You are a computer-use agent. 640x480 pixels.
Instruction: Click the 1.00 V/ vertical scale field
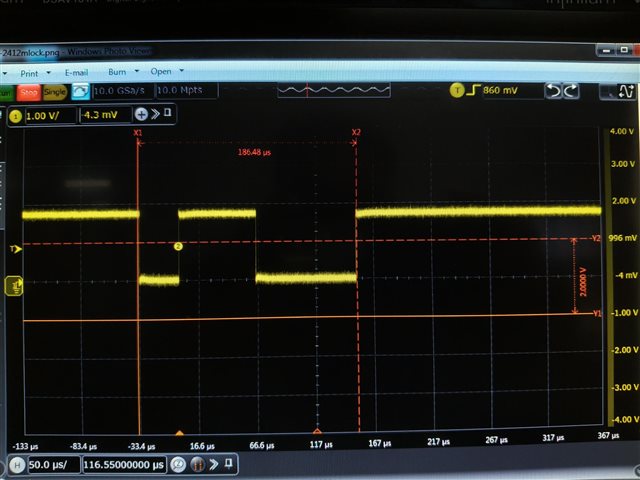point(50,116)
